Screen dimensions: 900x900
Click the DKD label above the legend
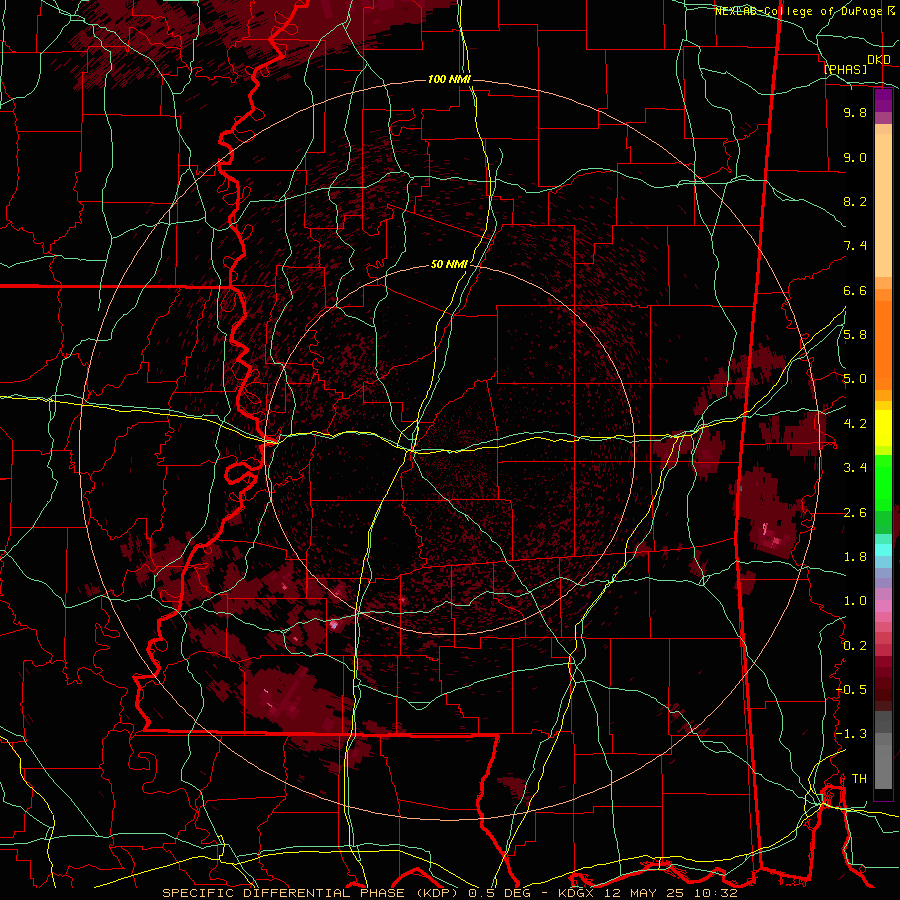point(878,60)
